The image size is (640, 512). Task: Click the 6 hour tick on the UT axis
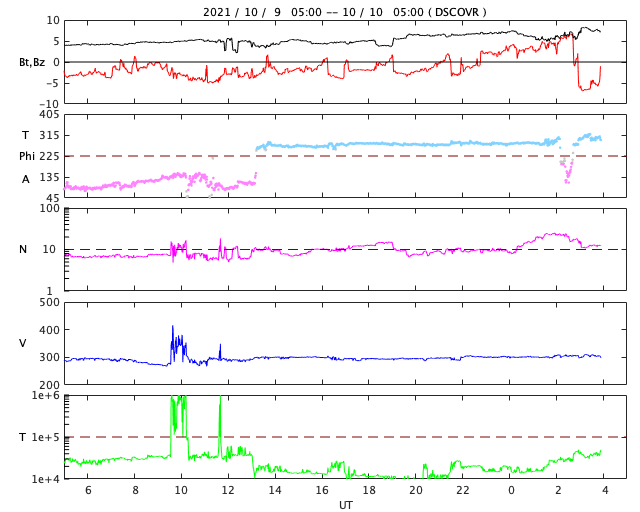click(x=88, y=490)
